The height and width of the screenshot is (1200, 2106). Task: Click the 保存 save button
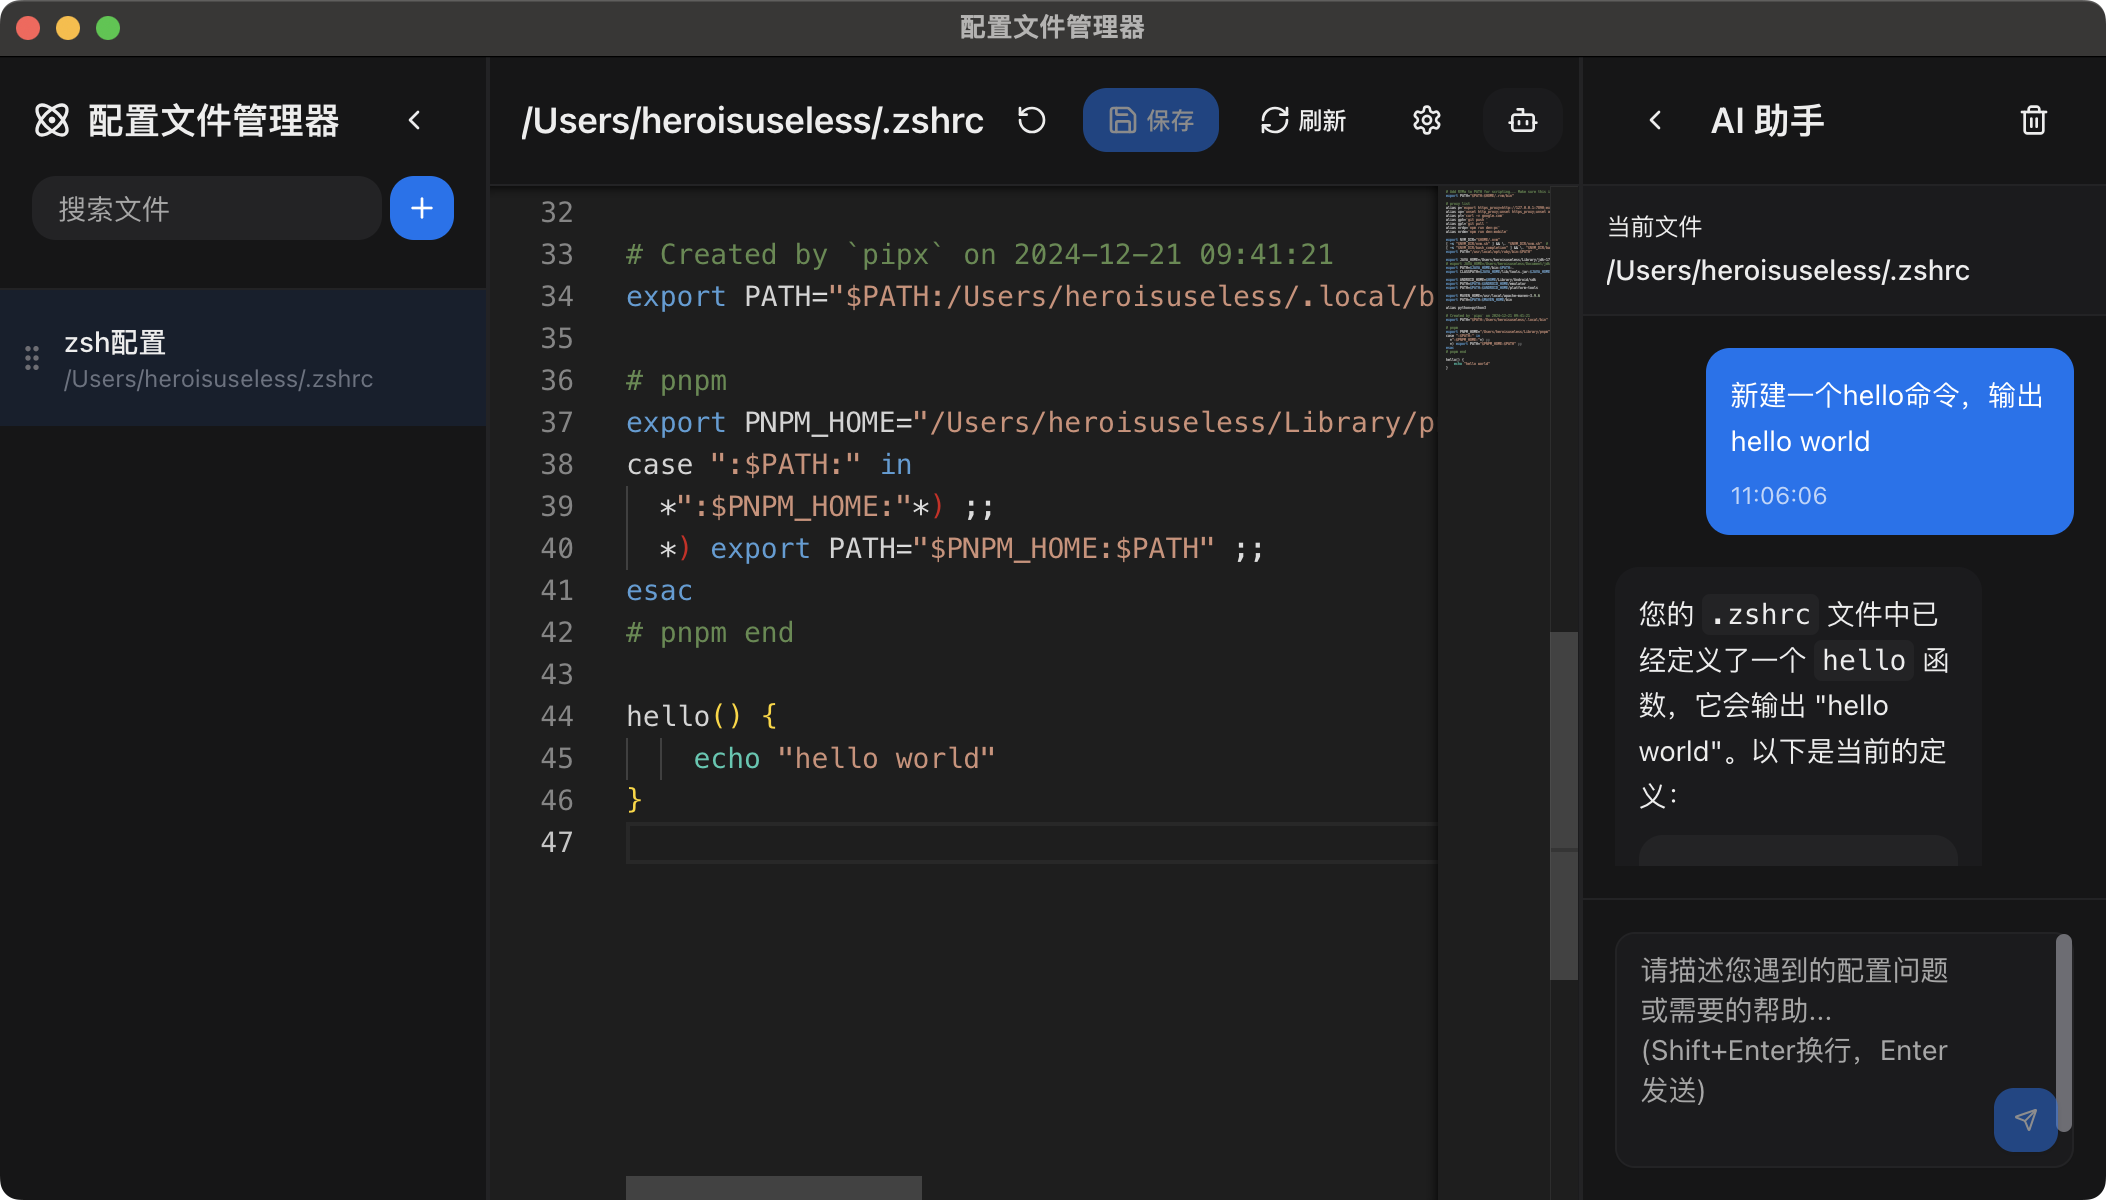point(1150,120)
